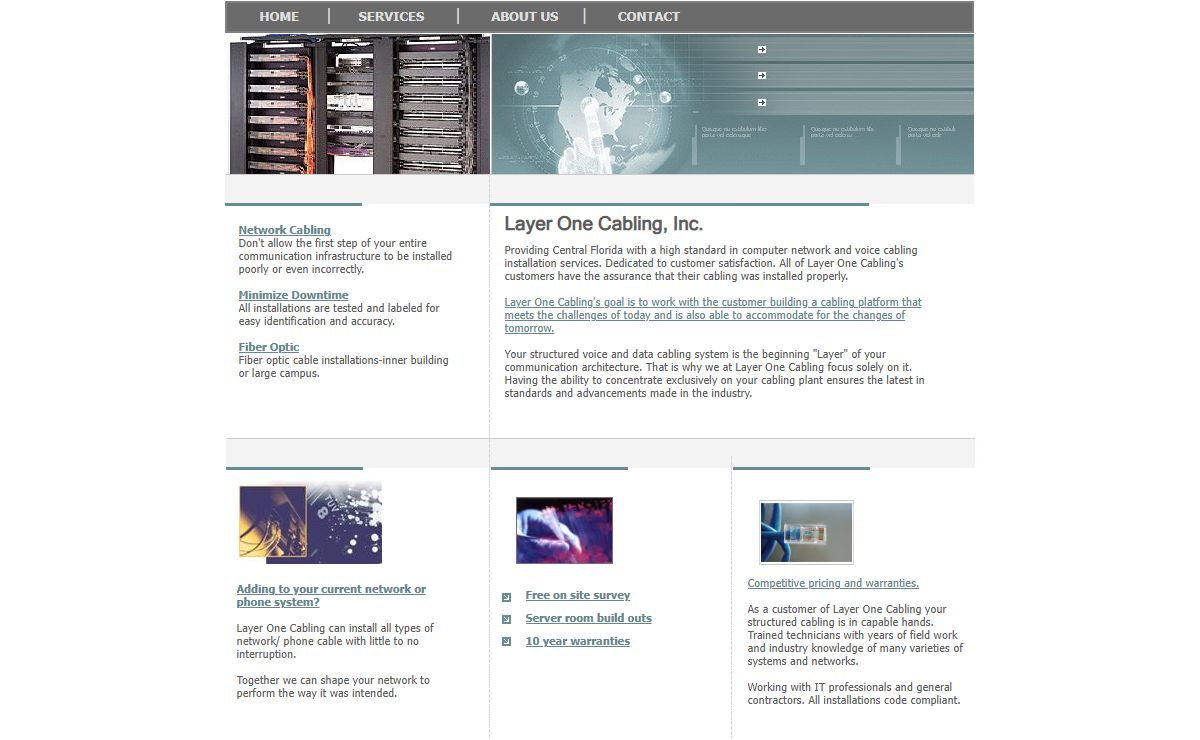The width and height of the screenshot is (1200, 740).
Task: Click arrow icon beside Server room build outs
Action: click(x=507, y=619)
